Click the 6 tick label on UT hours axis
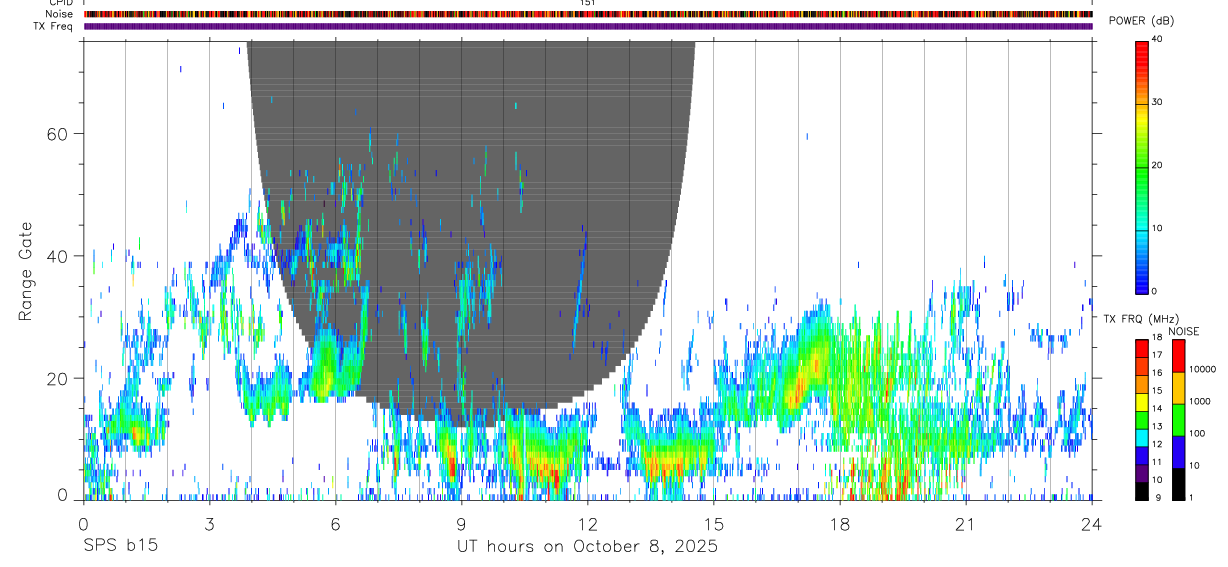The width and height of the screenshot is (1228, 567). click(336, 523)
